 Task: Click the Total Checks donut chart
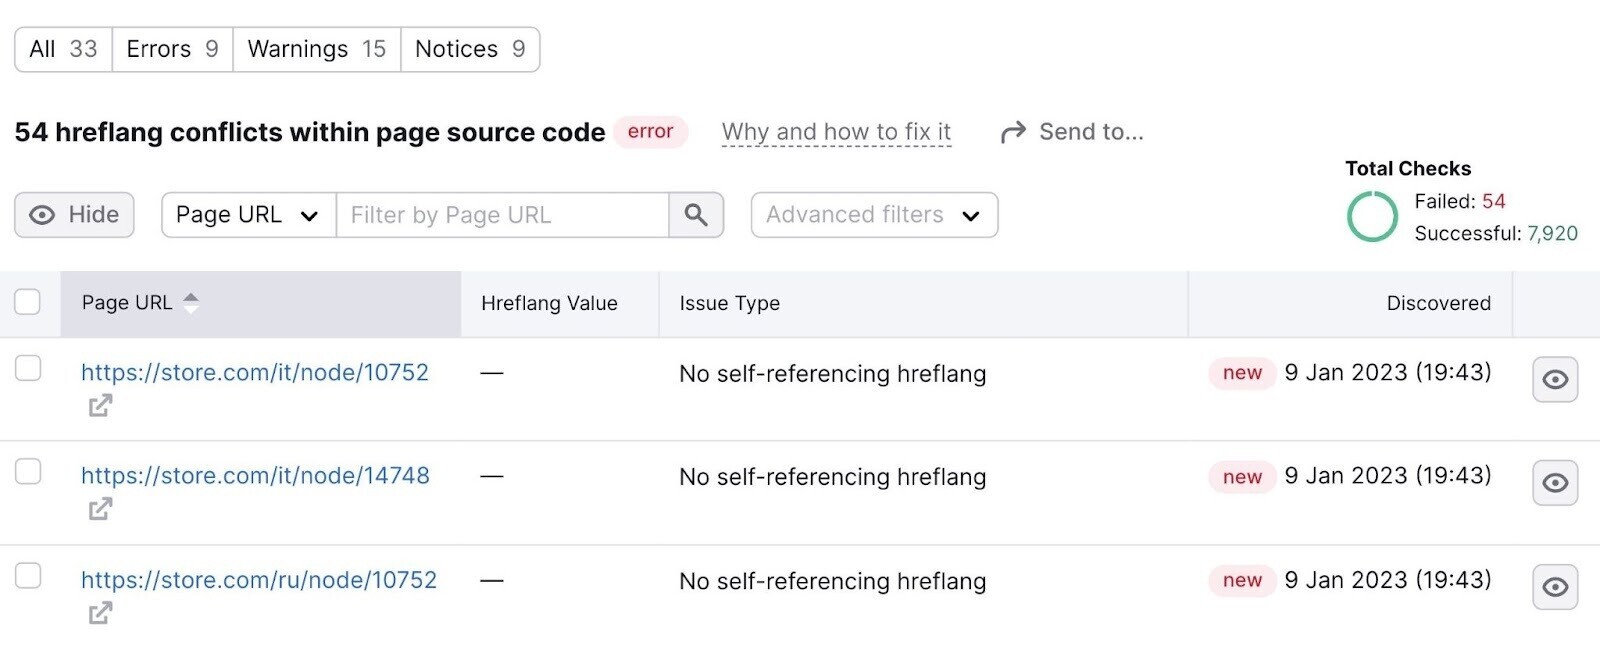point(1372,217)
